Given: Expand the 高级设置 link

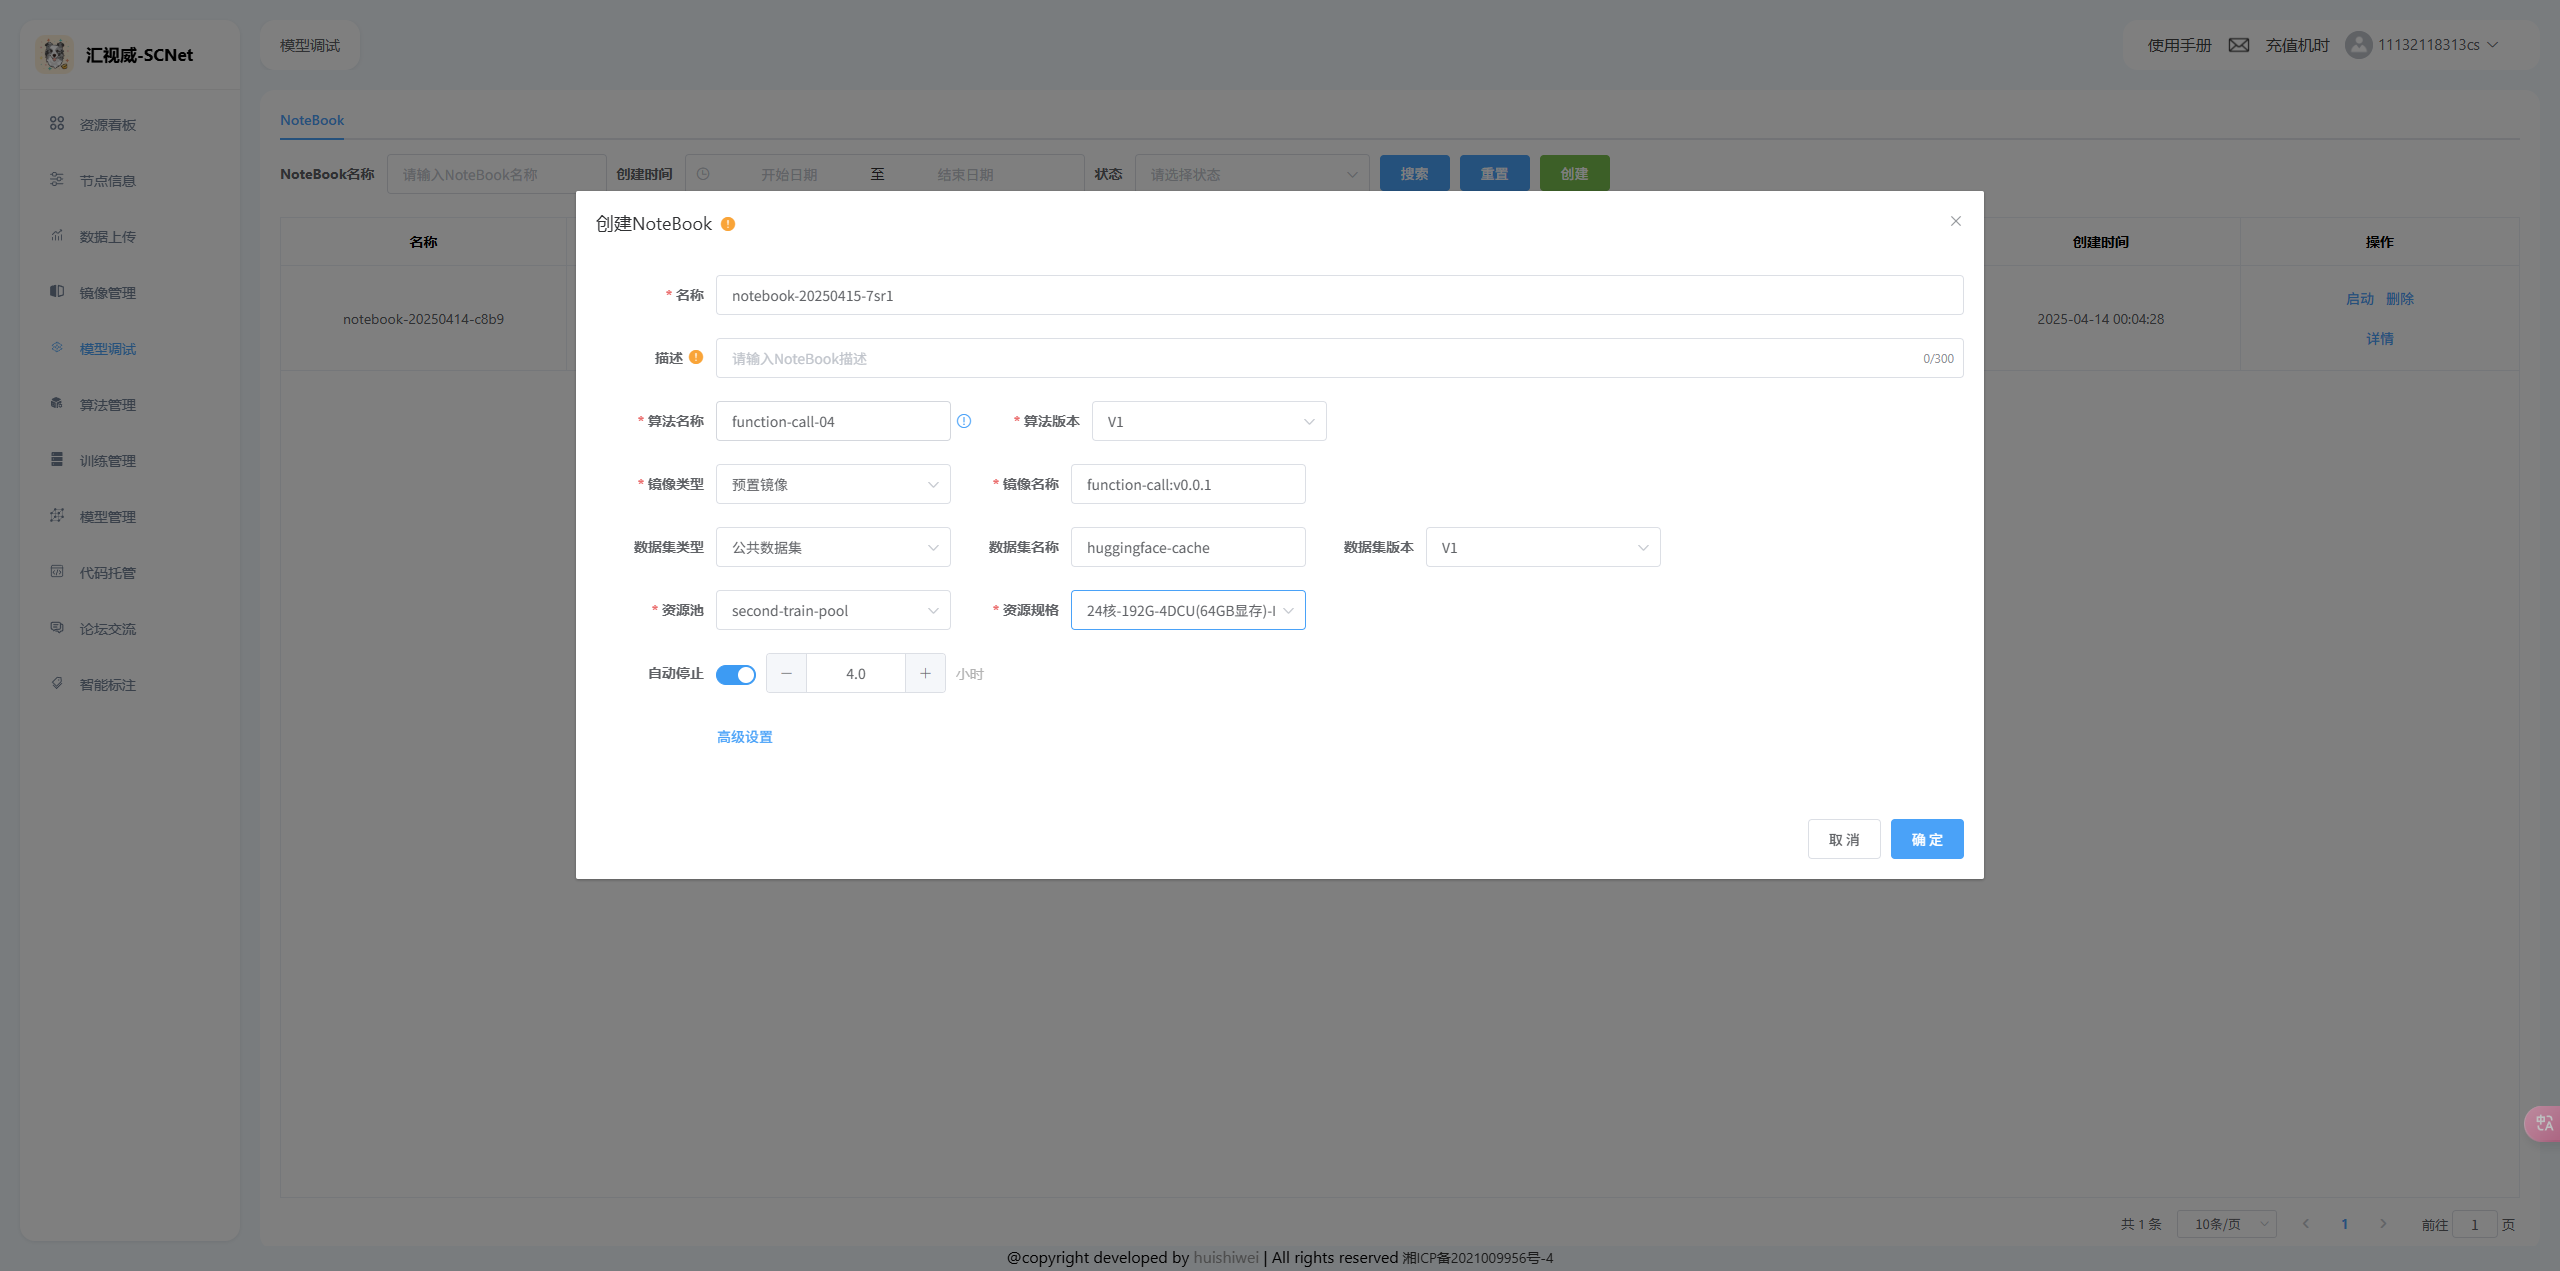Looking at the screenshot, I should tap(744, 737).
